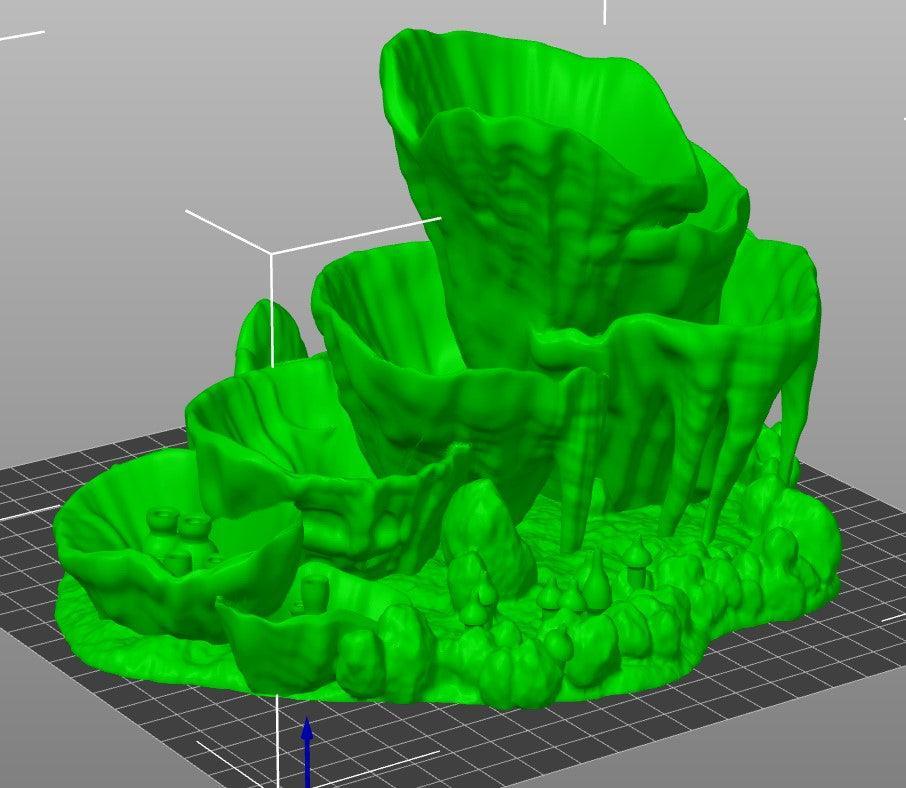Click the white bounding box corner vertex
This screenshot has height=788, width=906.
(271, 253)
